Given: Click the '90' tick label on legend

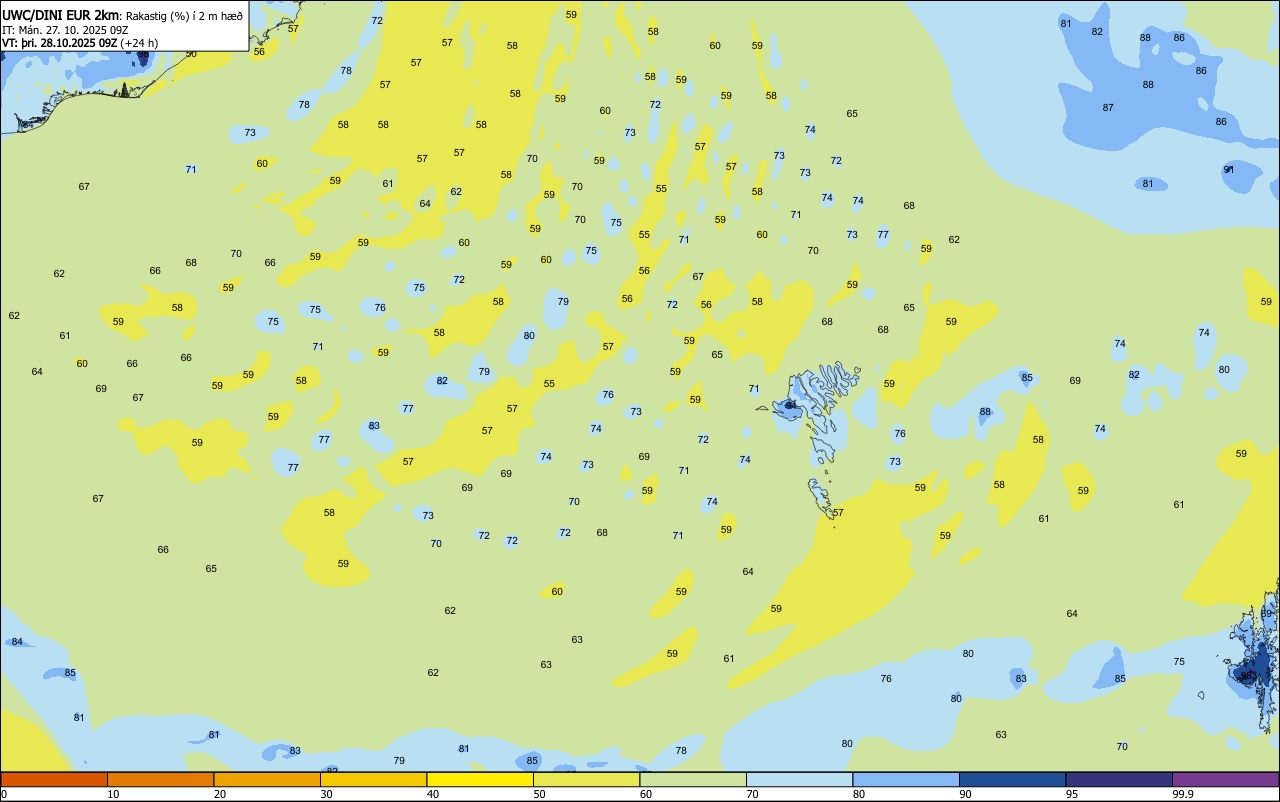Looking at the screenshot, I should [966, 794].
